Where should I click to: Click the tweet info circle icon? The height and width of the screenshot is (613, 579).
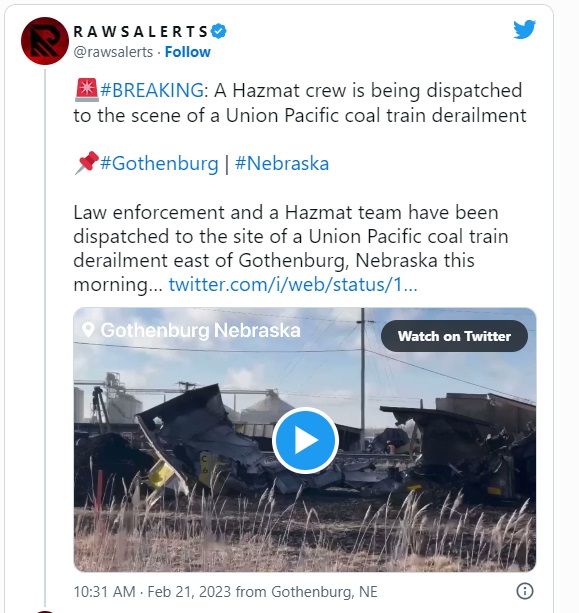(x=525, y=591)
